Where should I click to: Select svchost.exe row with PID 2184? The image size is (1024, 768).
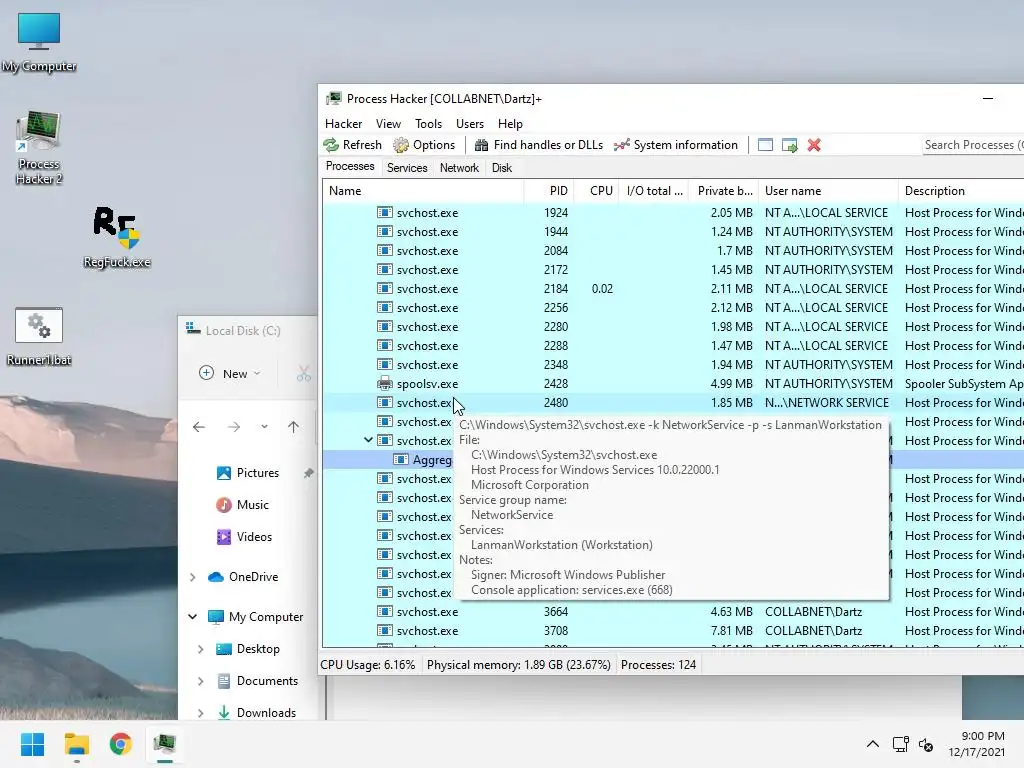(x=673, y=289)
